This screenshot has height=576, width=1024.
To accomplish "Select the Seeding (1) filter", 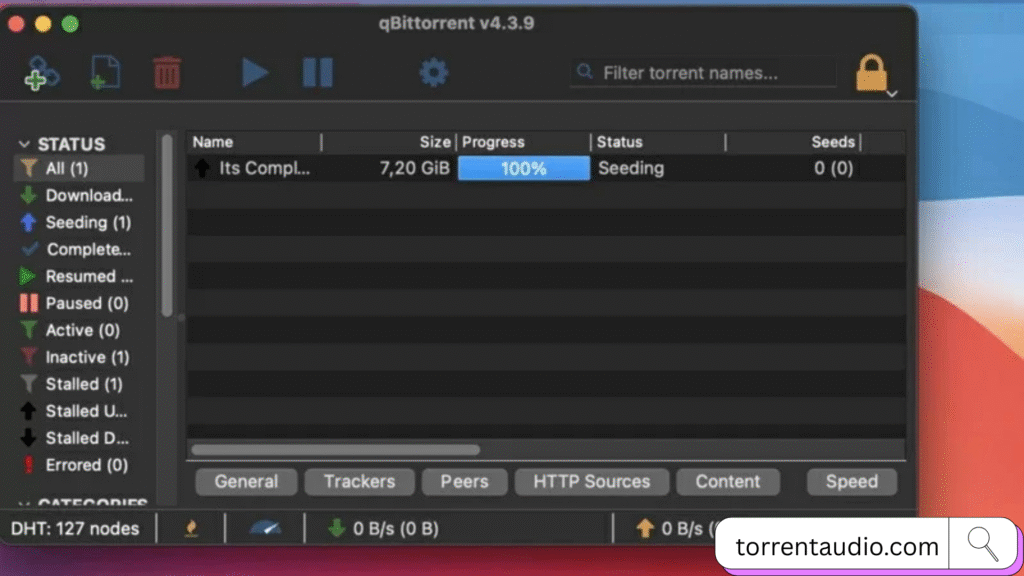I will [x=87, y=222].
